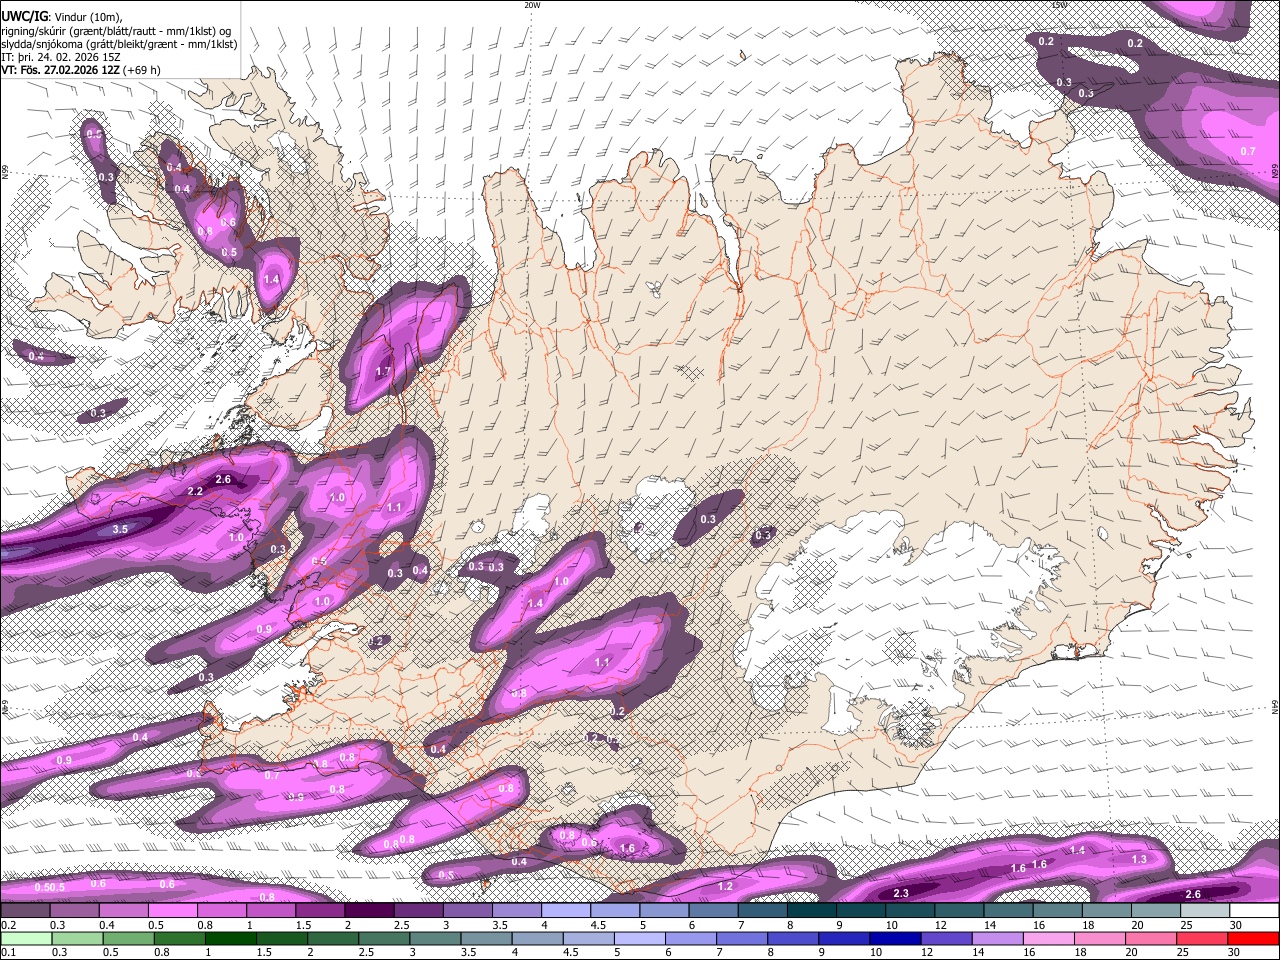Click the 'VT: Fös. 27.02.2026 12Z (+69 h)' line
Viewport: 1280px width, 960px height.
point(81,70)
